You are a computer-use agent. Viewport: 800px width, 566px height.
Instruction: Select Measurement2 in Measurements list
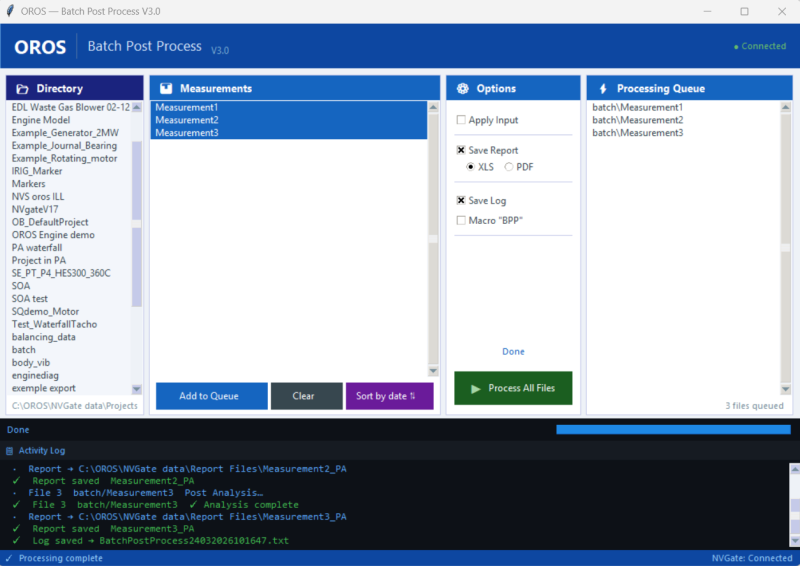point(187,120)
